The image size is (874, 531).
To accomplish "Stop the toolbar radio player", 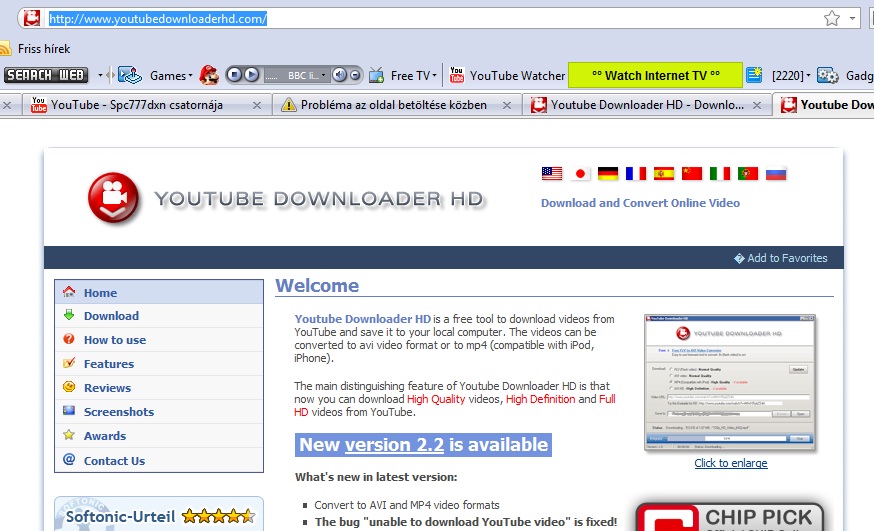I will pos(235,75).
